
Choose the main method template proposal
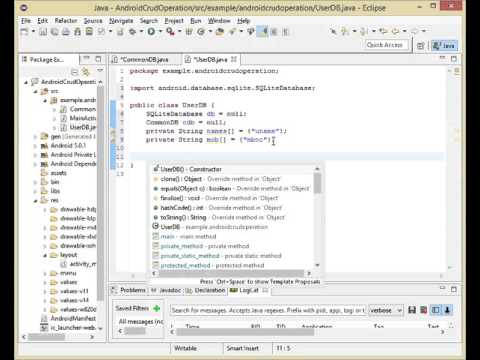point(233,236)
